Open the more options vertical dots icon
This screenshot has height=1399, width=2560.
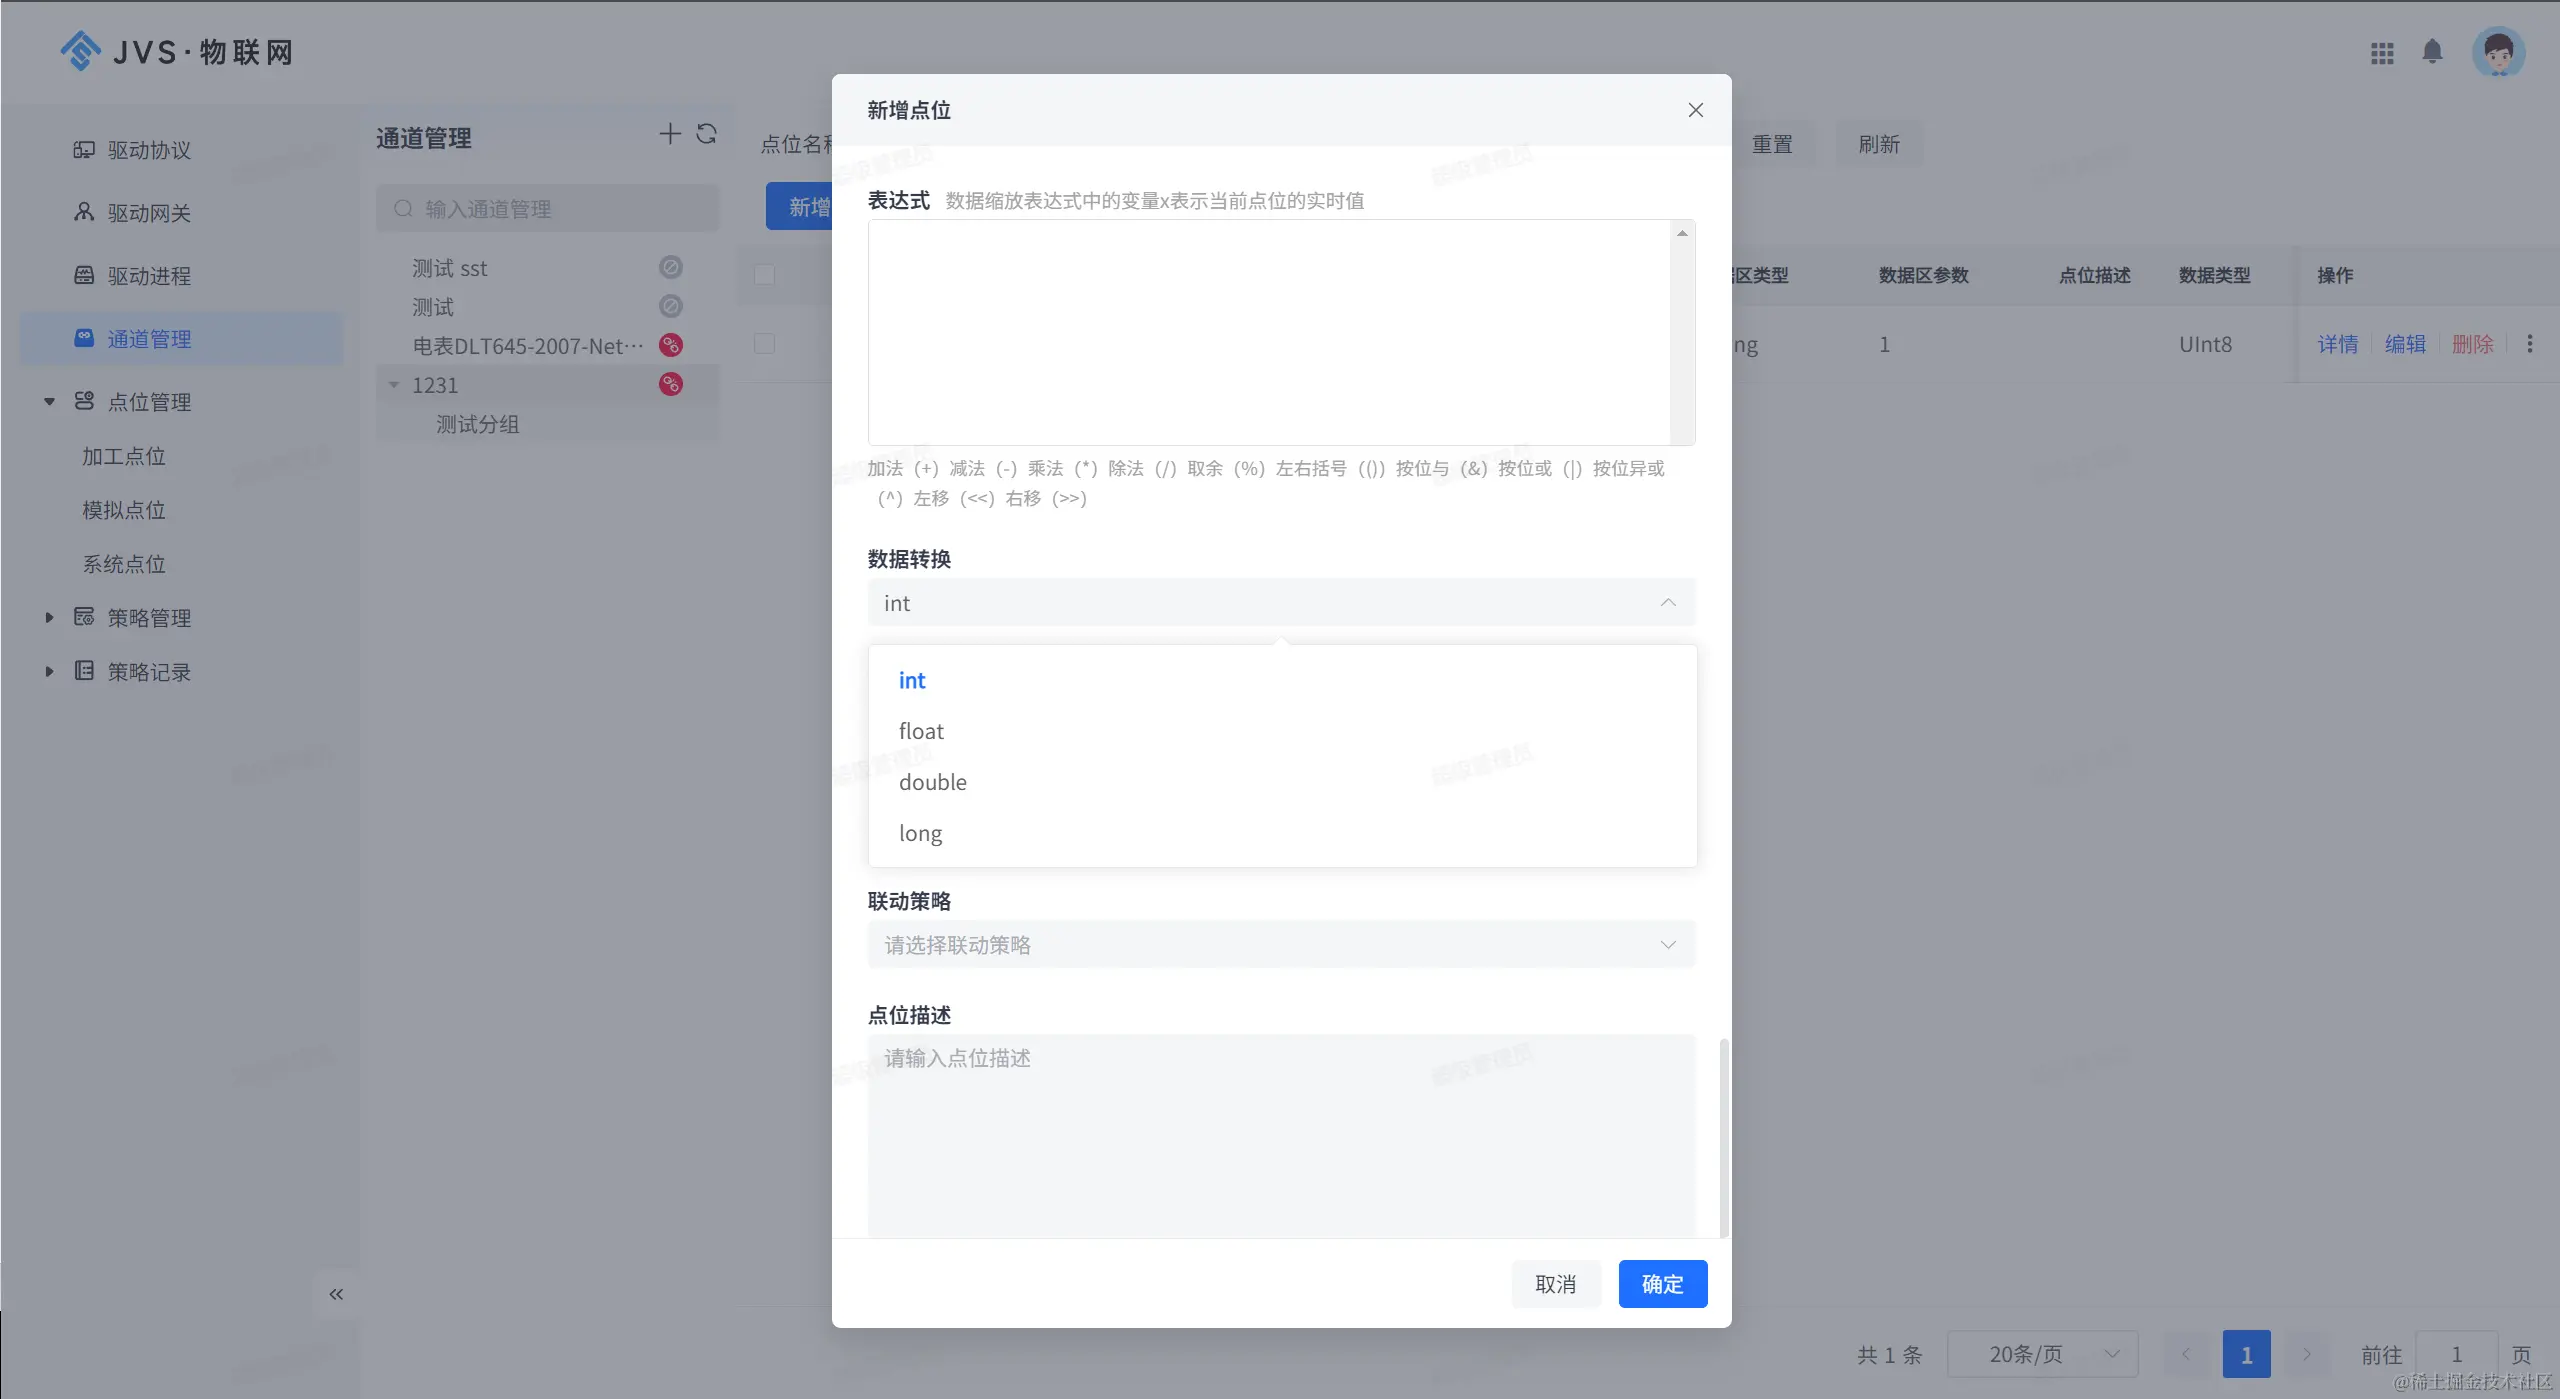[2530, 344]
